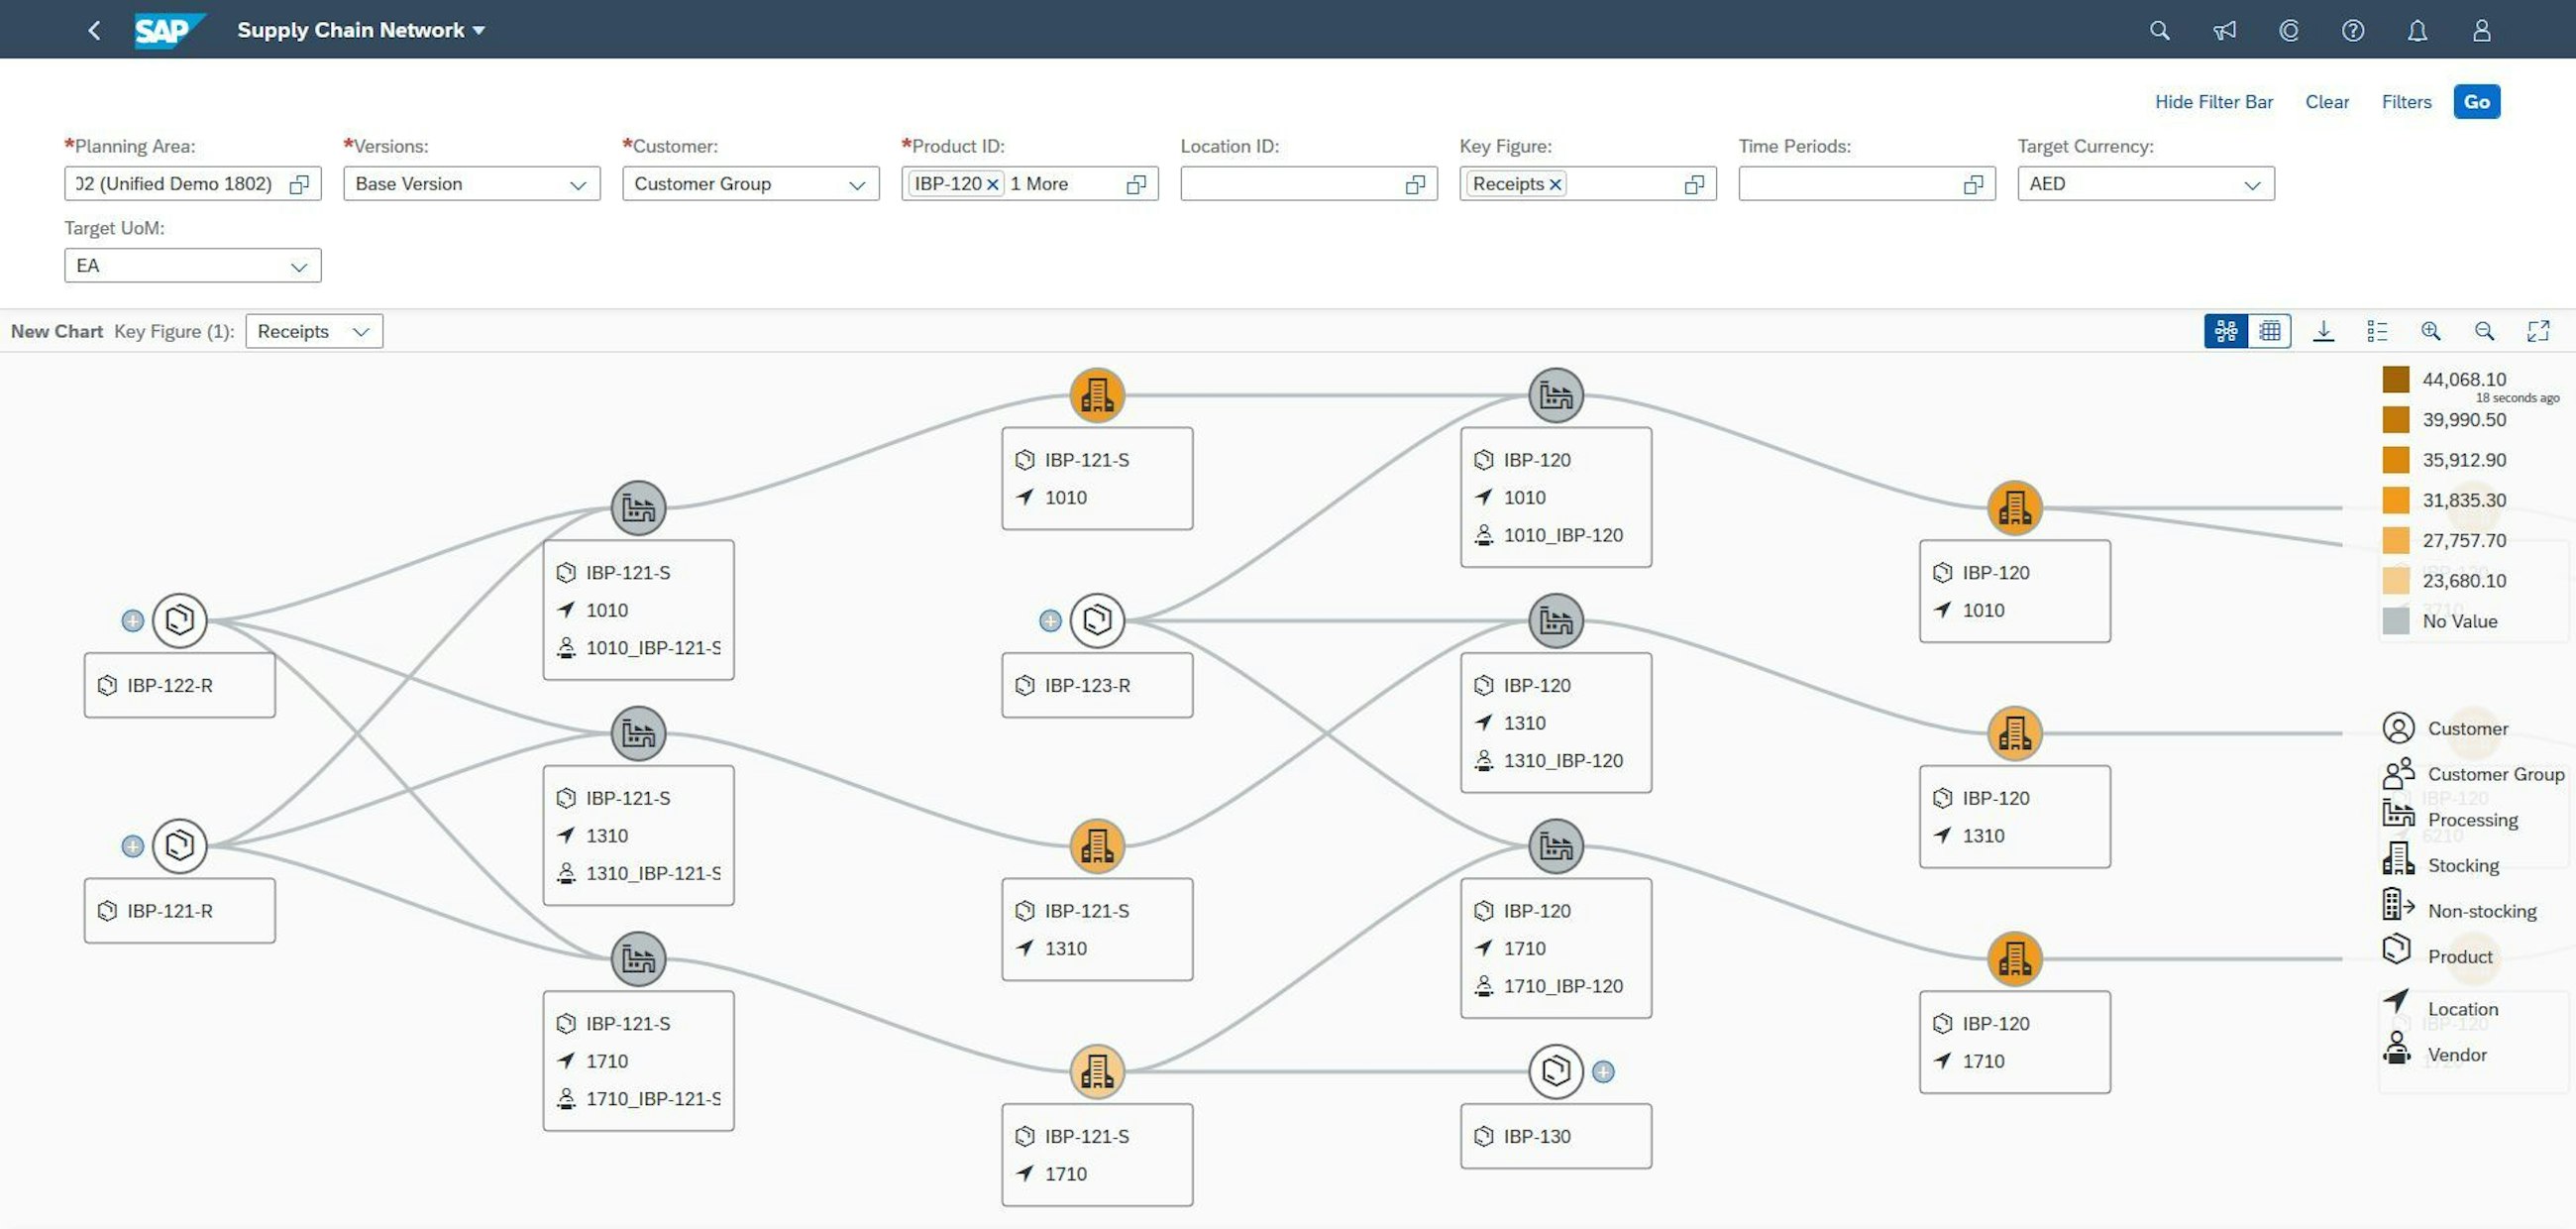Image resolution: width=2576 pixels, height=1229 pixels.
Task: Zoom out of the network chart
Action: pos(2484,331)
